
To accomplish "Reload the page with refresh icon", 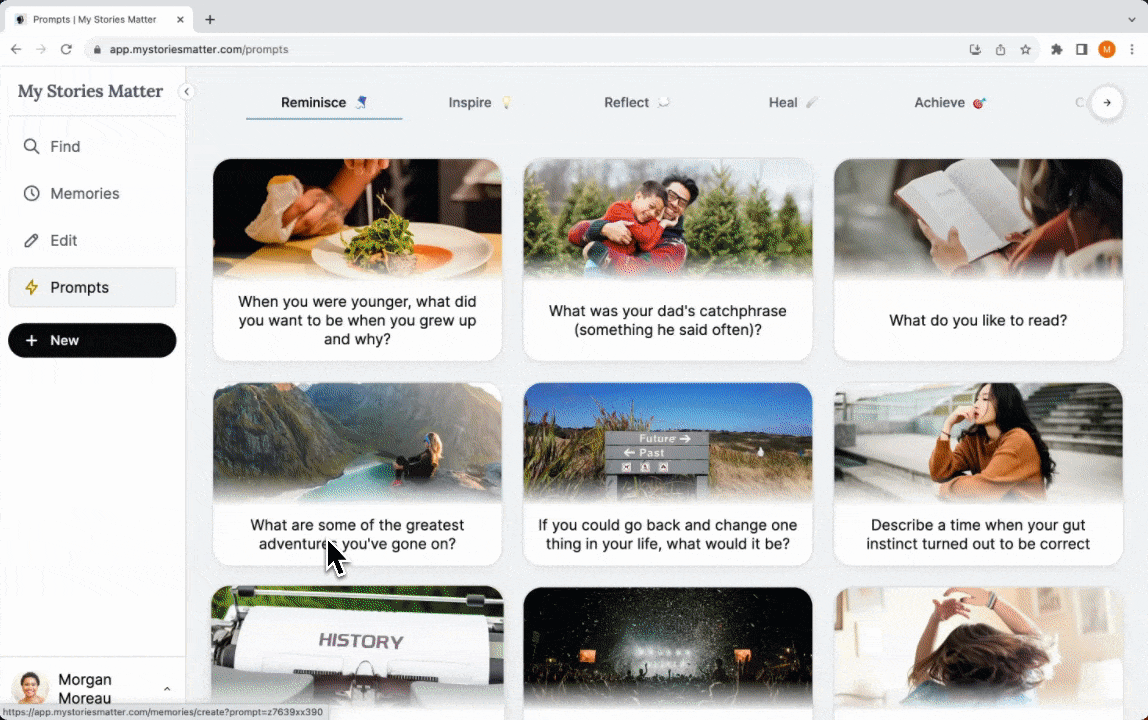I will coord(66,49).
